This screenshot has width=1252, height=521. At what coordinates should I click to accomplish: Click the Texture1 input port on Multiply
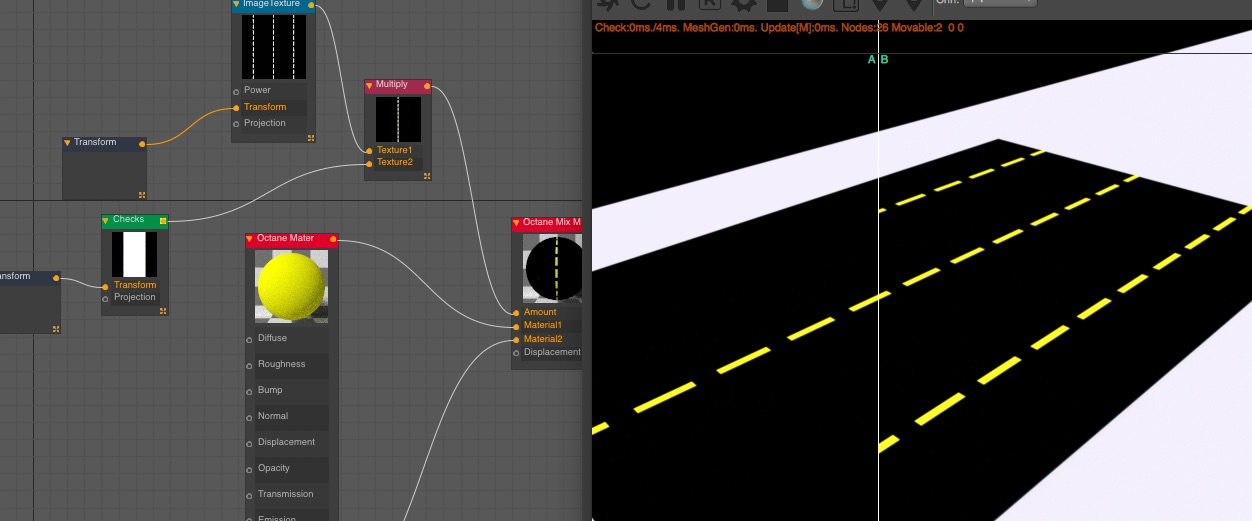tap(369, 151)
